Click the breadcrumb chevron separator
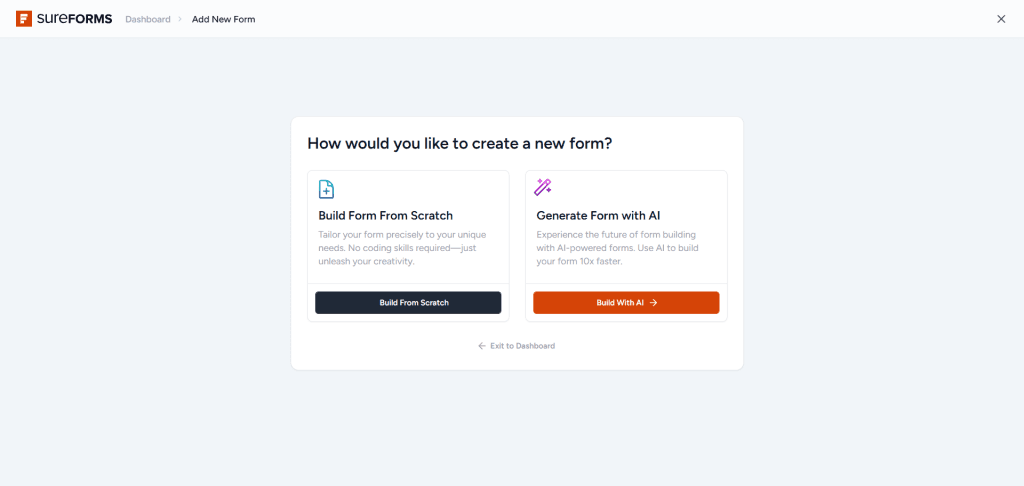Screen dimensions: 1024x486 pyautogui.click(x=180, y=19)
